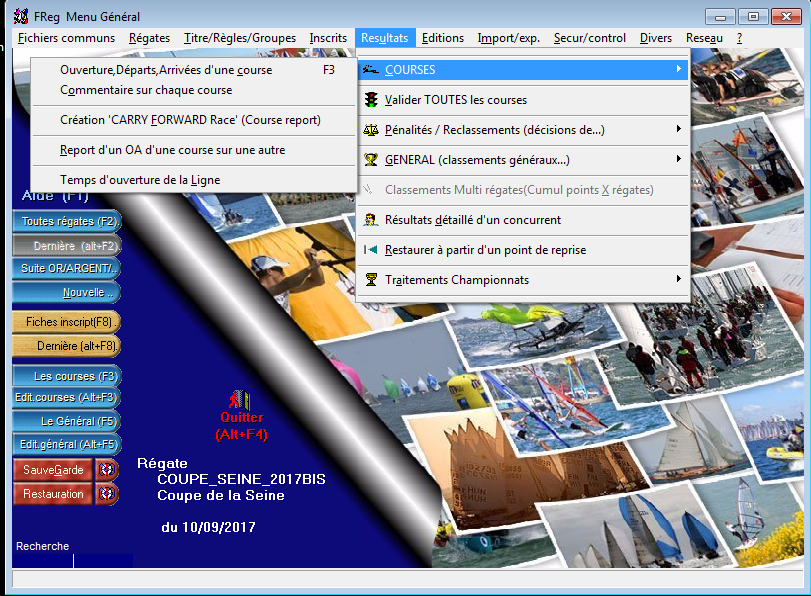Open the Fichiers communs menu
Image resolution: width=811 pixels, height=596 pixels.
click(x=66, y=38)
